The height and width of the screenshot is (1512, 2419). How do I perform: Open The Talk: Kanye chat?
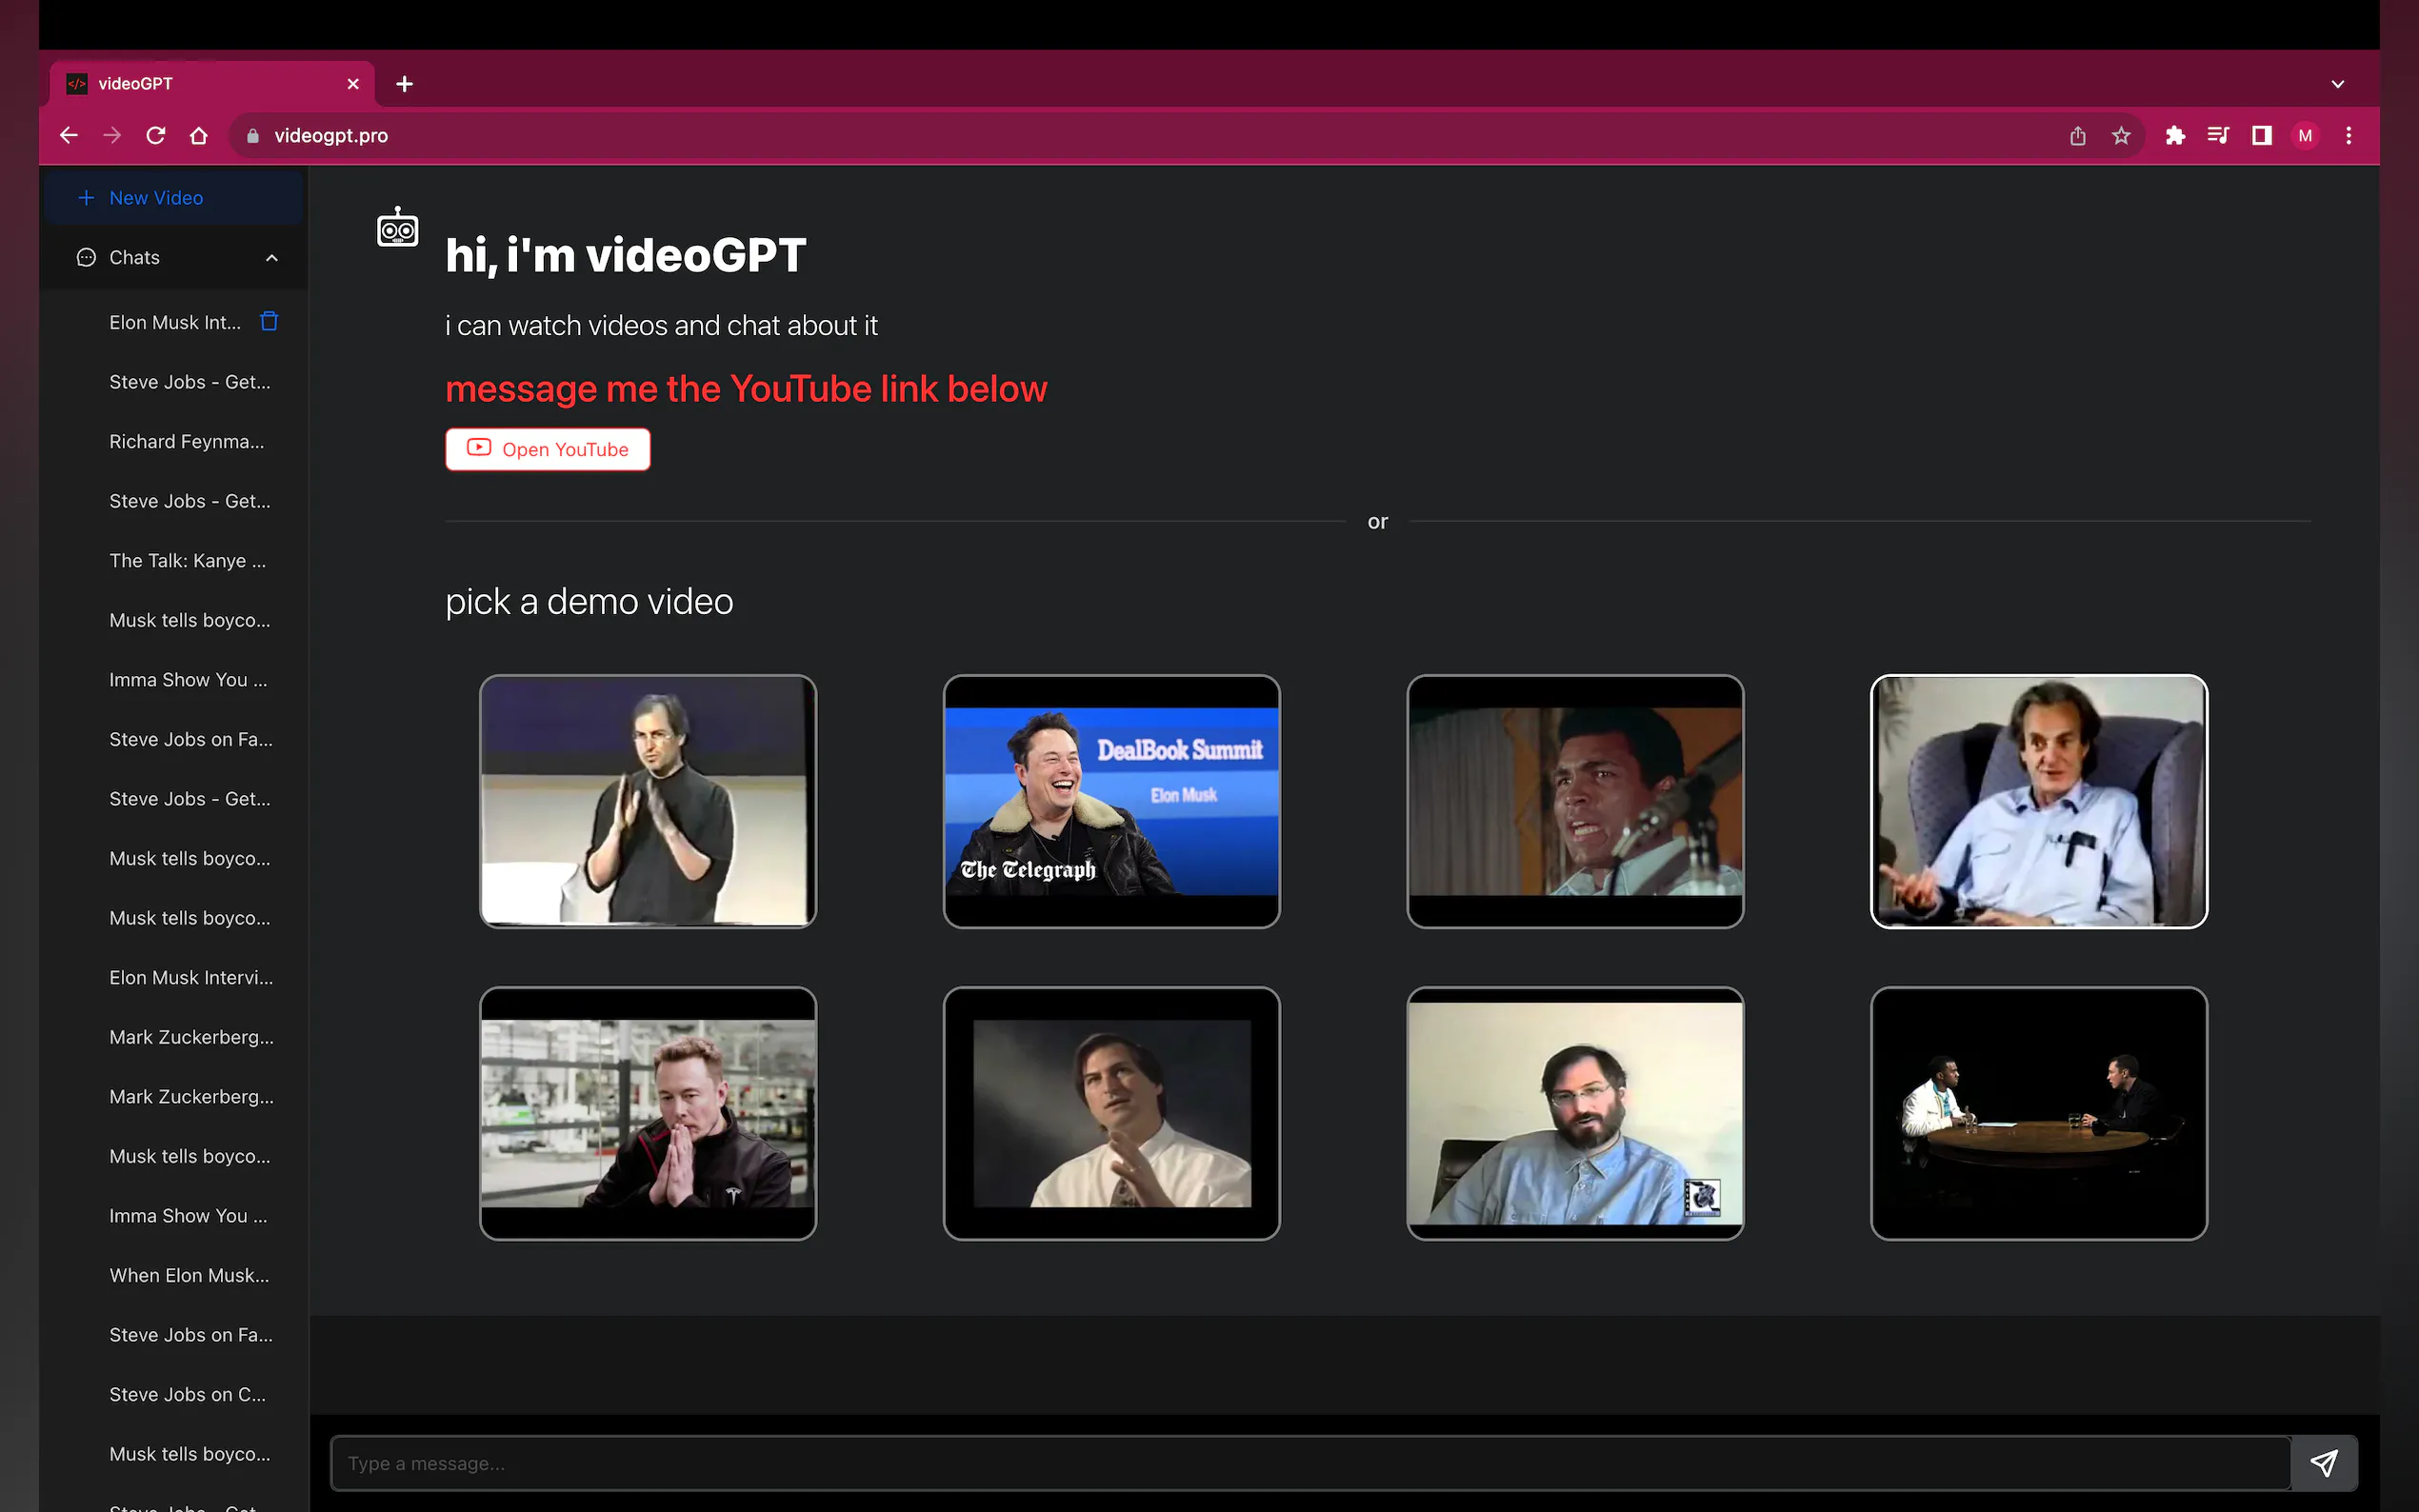(188, 561)
